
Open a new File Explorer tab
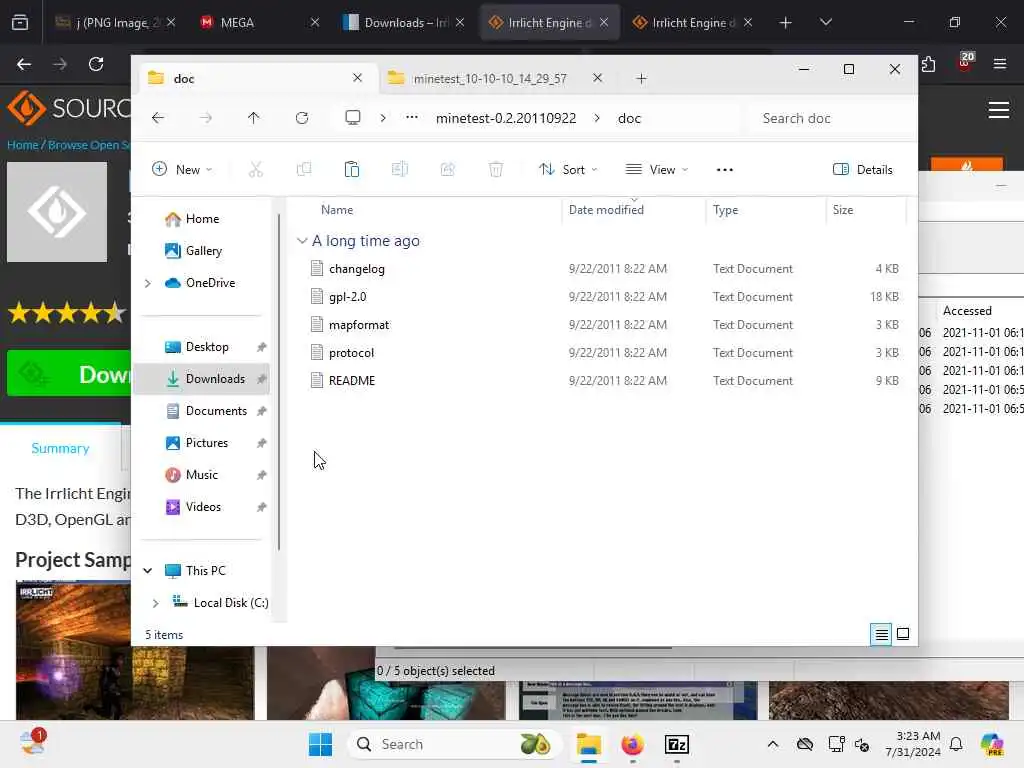(x=641, y=78)
